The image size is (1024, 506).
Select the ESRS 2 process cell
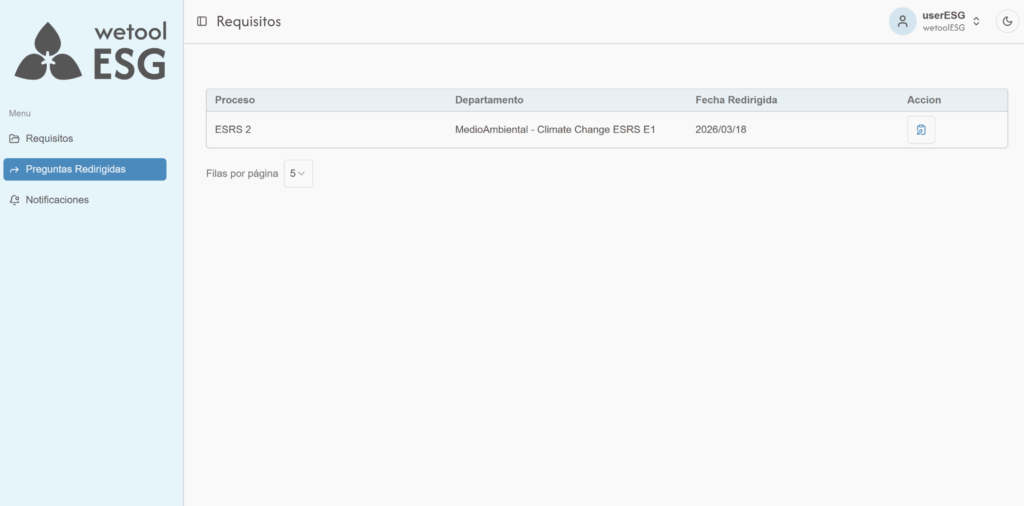pos(233,129)
